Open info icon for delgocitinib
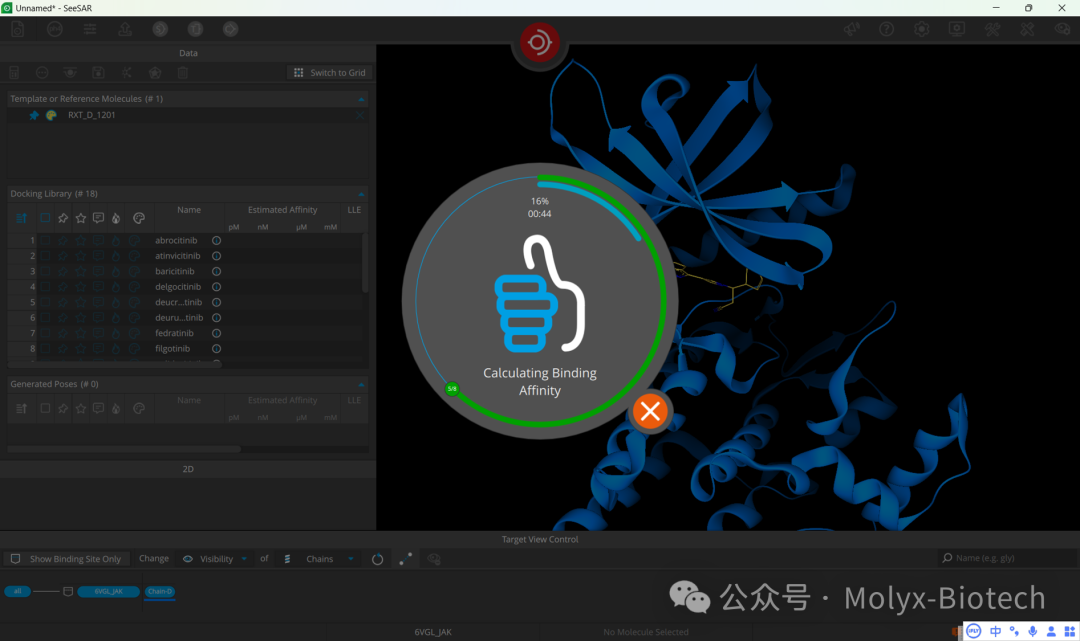Viewport: 1080px width, 641px height. click(x=216, y=286)
